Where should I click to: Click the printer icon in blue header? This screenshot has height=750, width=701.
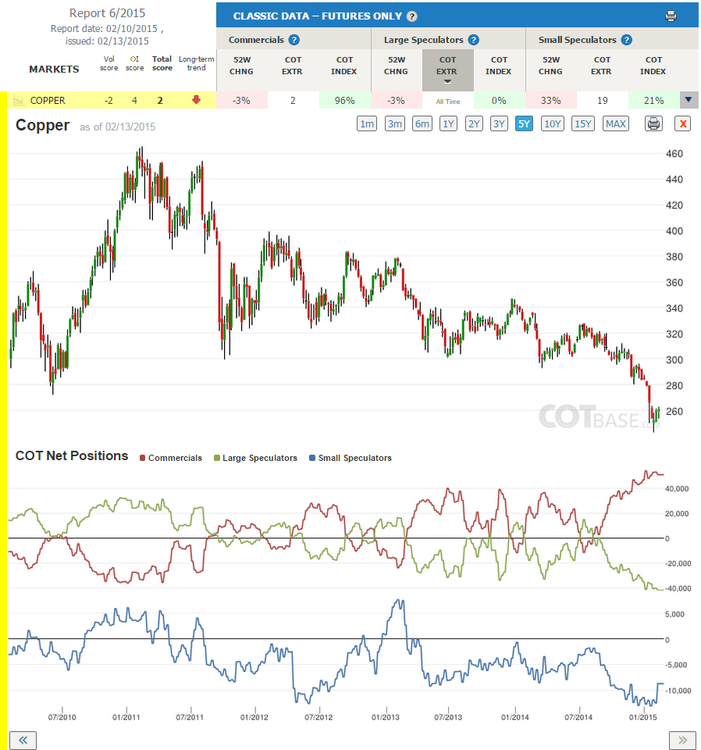[x=671, y=16]
